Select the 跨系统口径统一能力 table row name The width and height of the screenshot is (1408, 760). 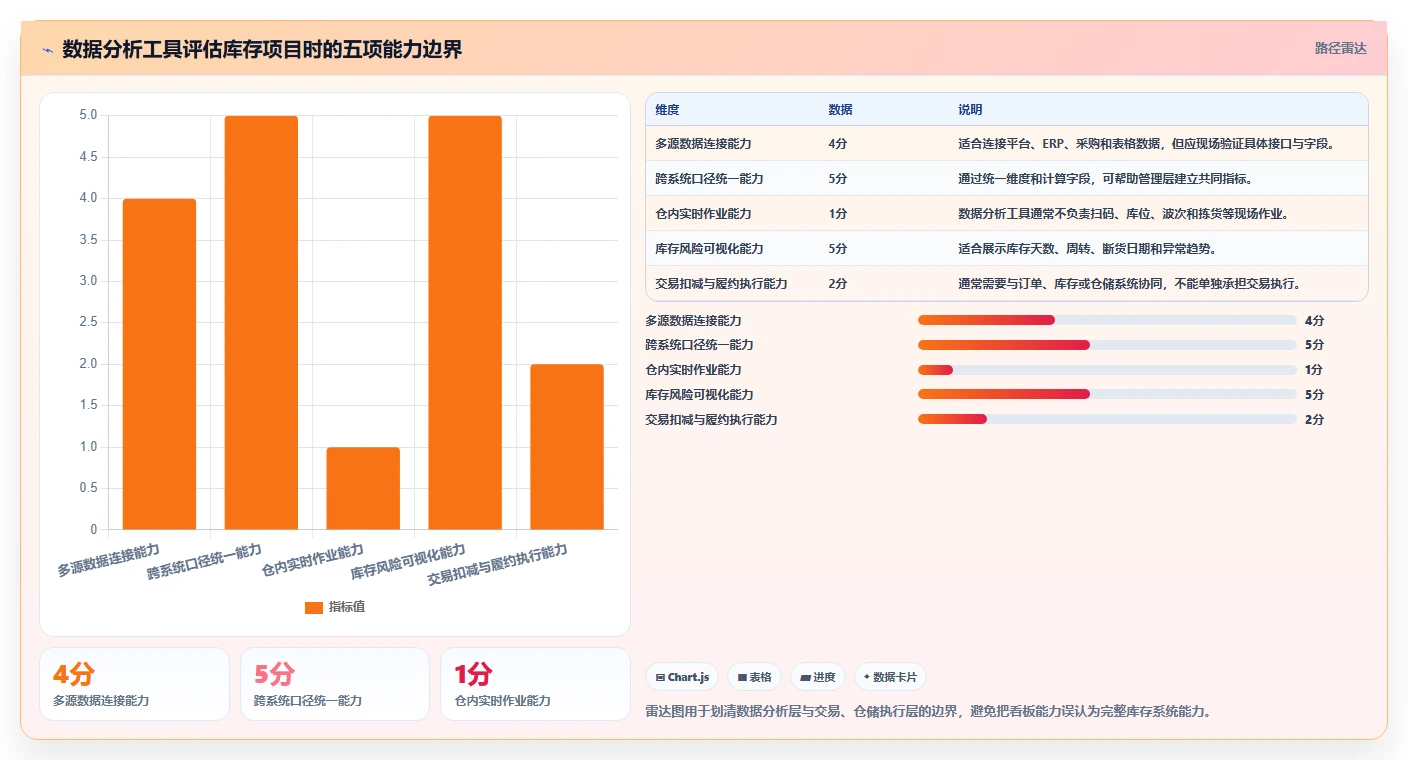[x=709, y=179]
